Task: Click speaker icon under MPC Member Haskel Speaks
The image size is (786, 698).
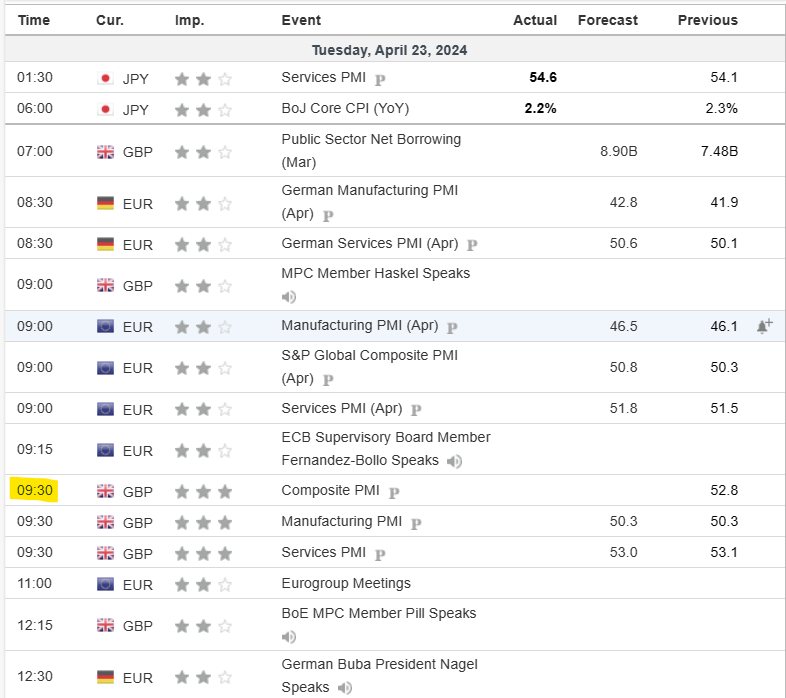Action: (x=289, y=297)
